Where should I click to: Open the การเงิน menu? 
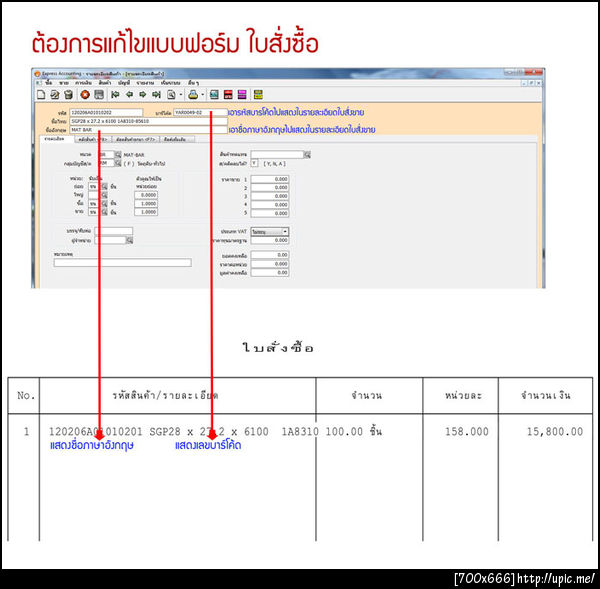click(x=82, y=83)
